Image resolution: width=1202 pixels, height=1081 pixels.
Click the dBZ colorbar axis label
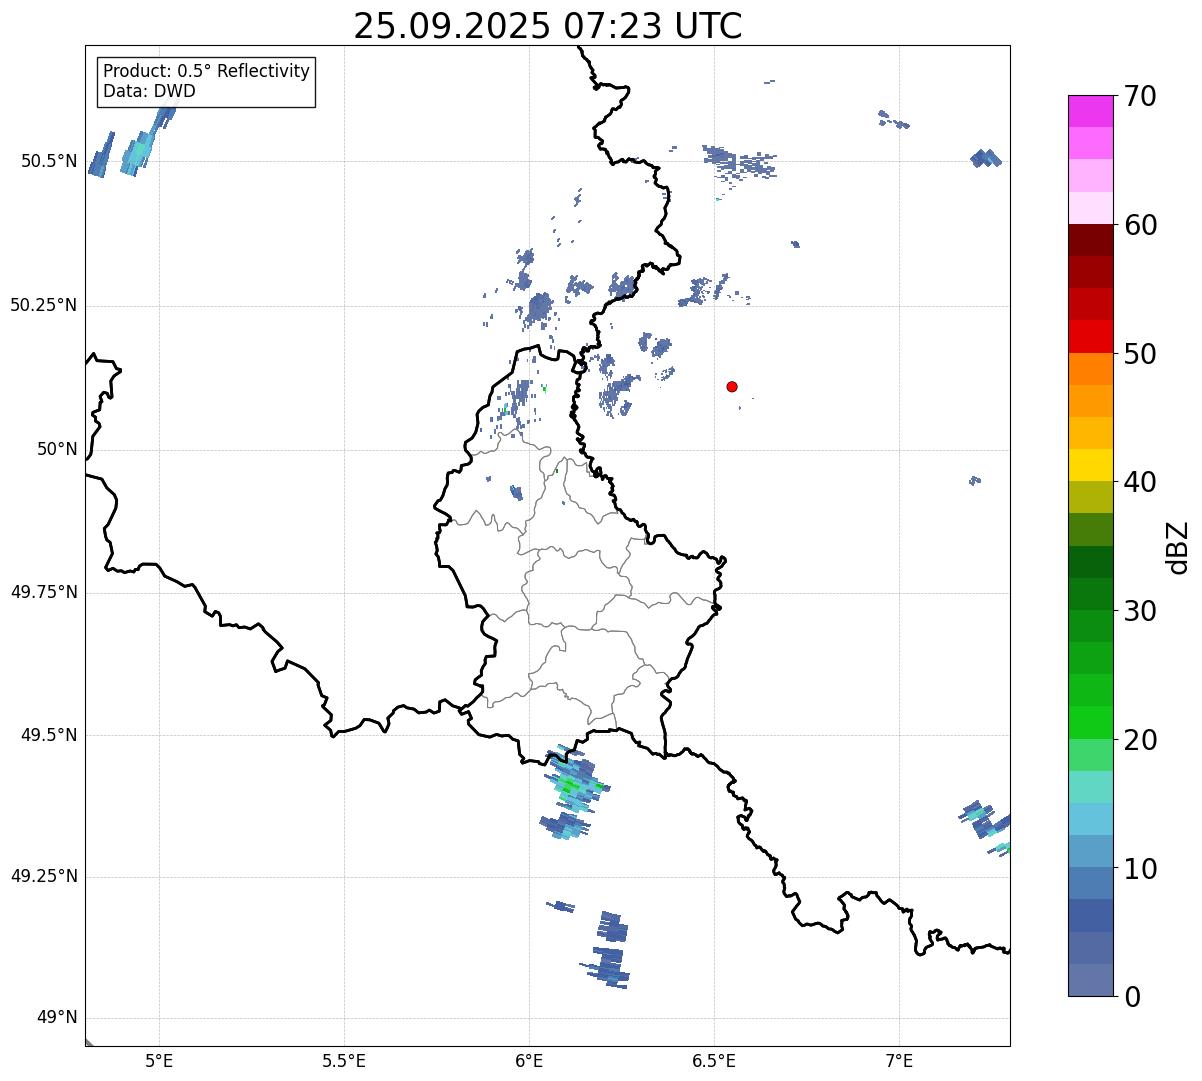pos(1178,546)
